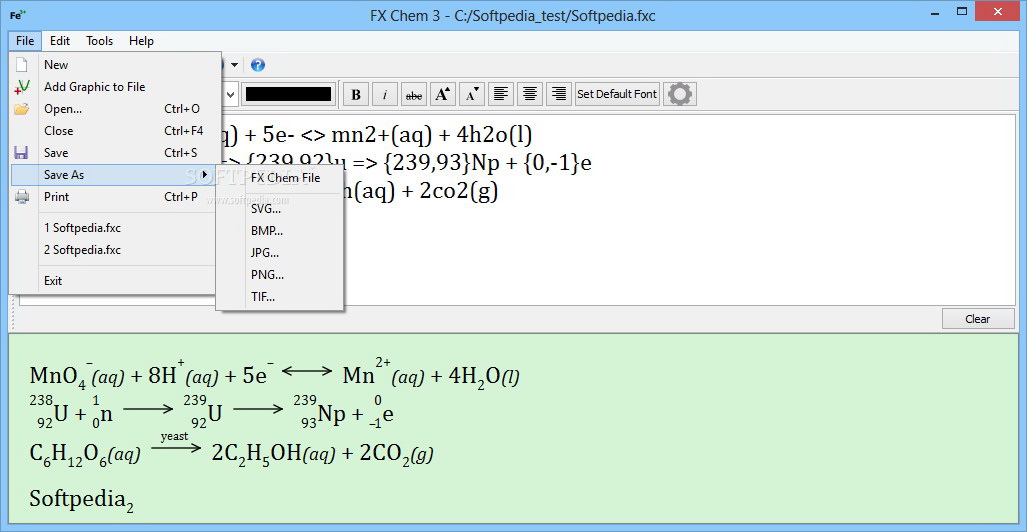
Task: Click the blue help question mark icon
Action: point(258,65)
